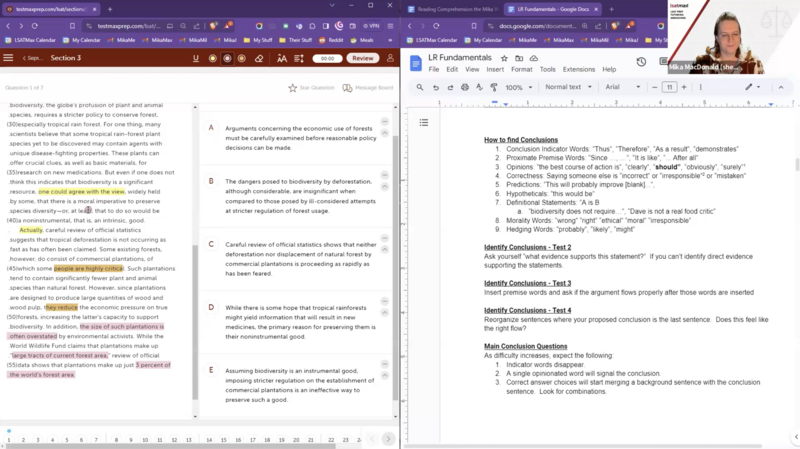Select the eraser tool
800x449 pixels.
click(259, 58)
